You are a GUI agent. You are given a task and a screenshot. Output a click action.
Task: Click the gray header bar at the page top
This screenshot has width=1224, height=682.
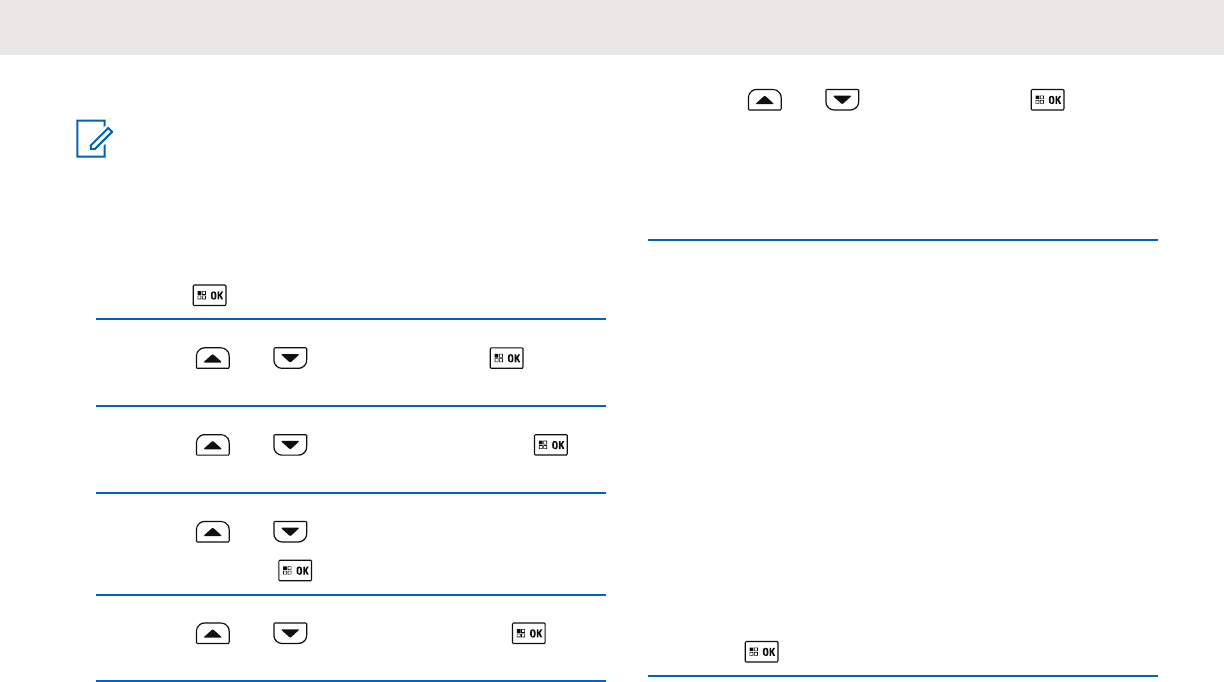tap(612, 27)
